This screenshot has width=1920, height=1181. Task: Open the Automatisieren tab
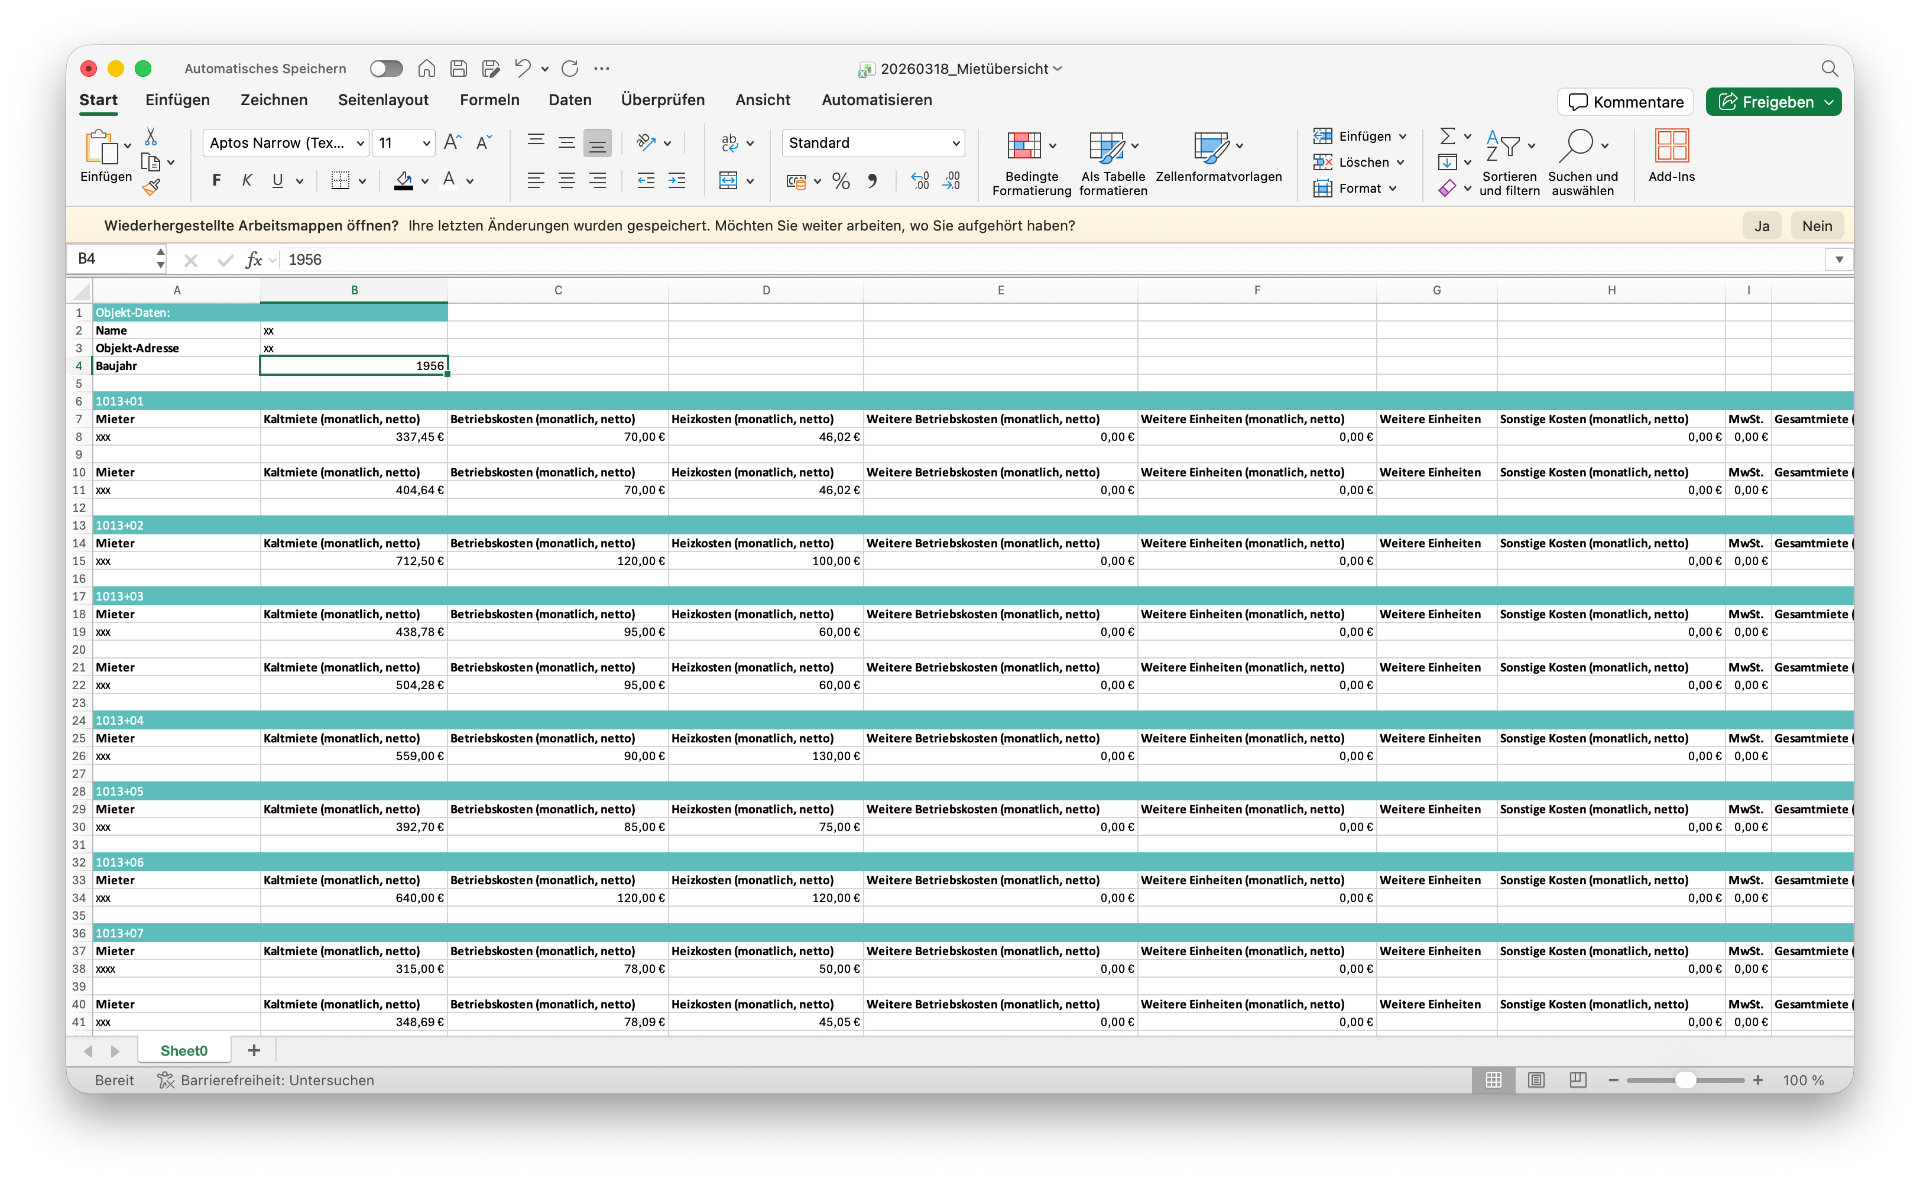(877, 100)
